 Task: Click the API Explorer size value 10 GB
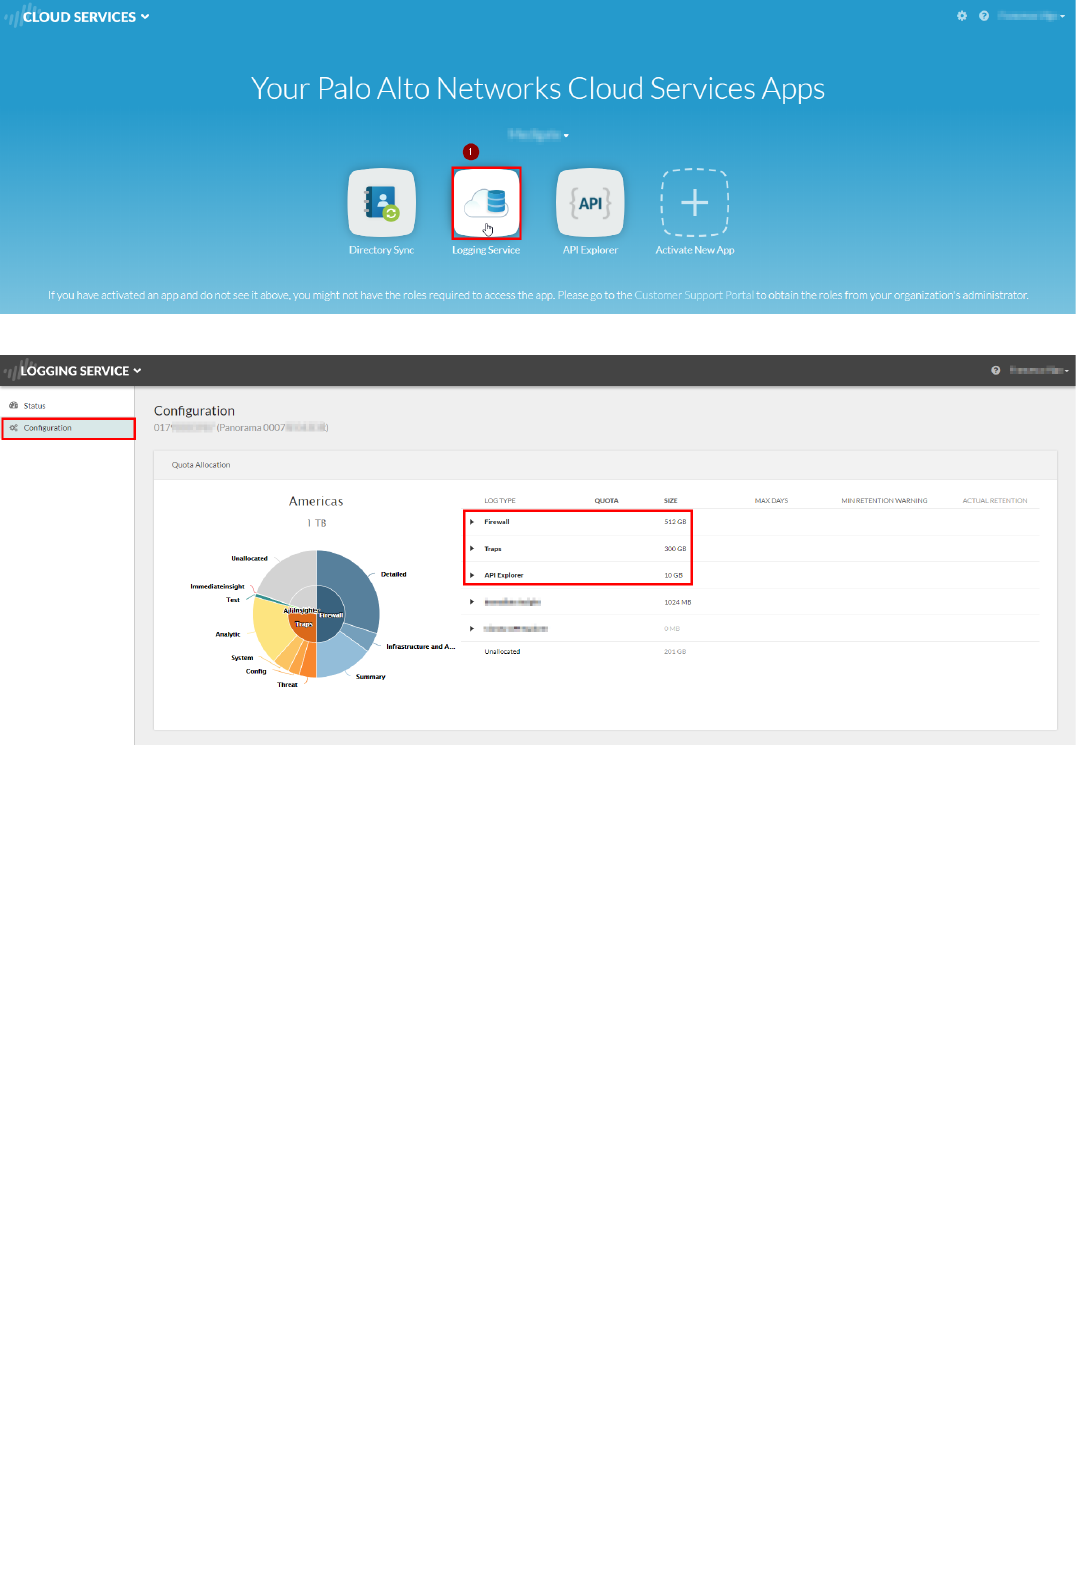(x=673, y=576)
